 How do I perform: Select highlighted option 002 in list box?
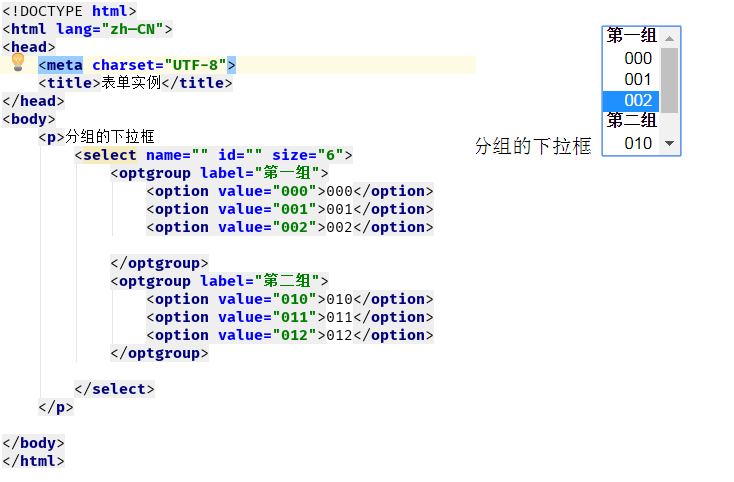coord(631,101)
